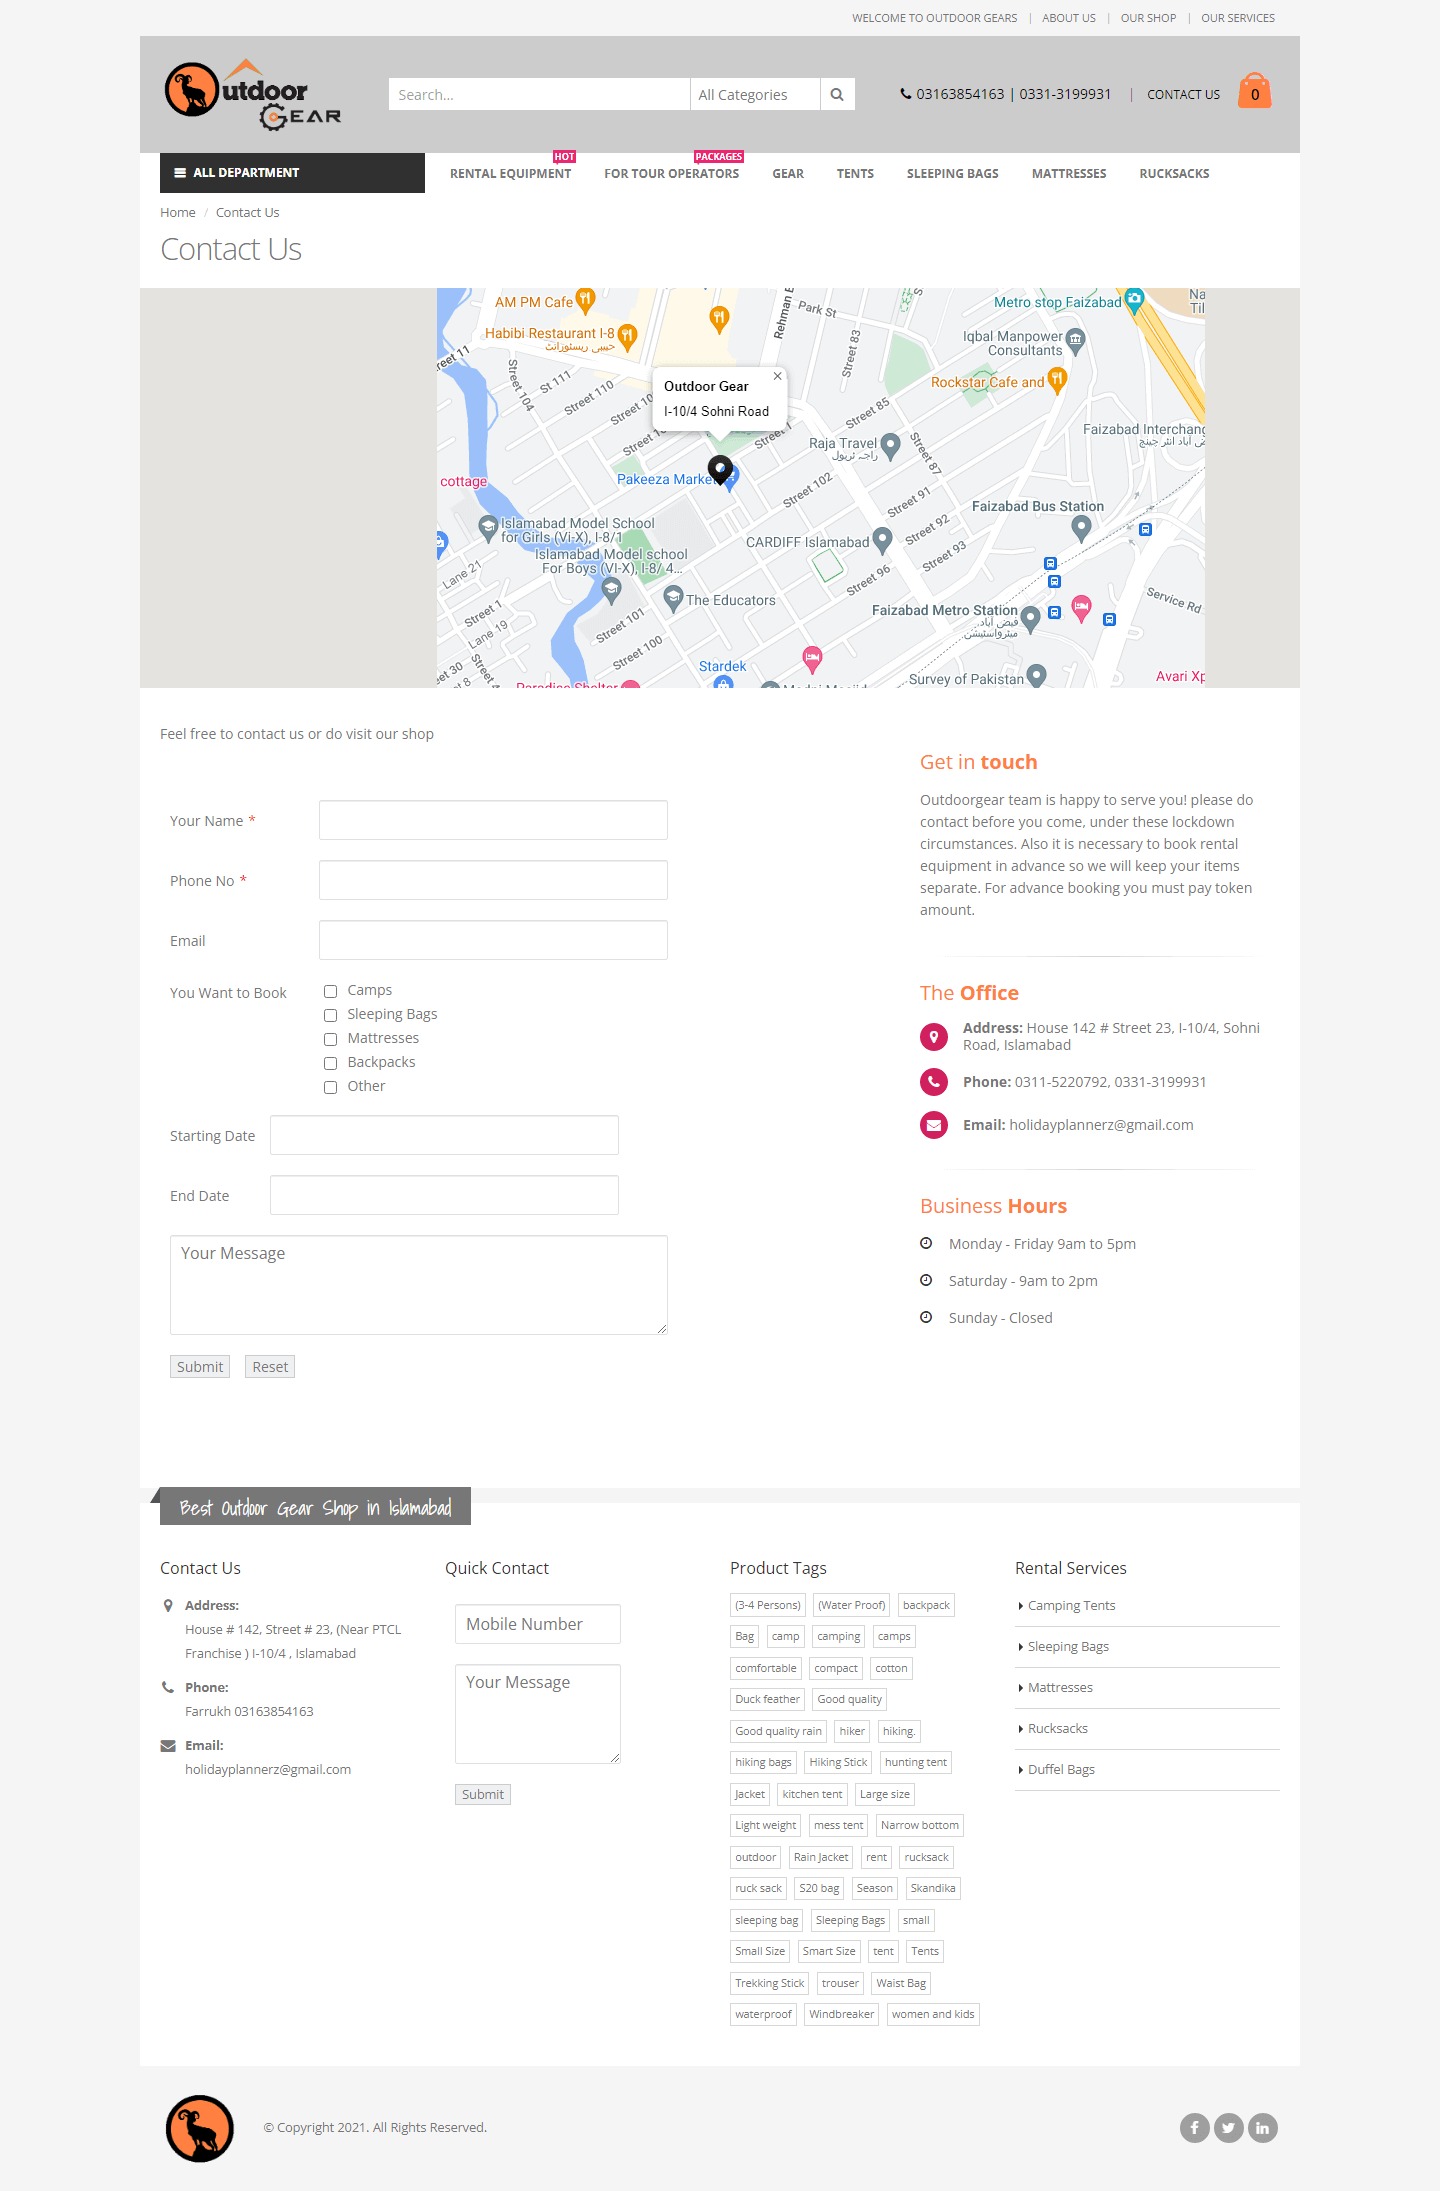
Task: Click the Starting Date field
Action: coord(444,1135)
